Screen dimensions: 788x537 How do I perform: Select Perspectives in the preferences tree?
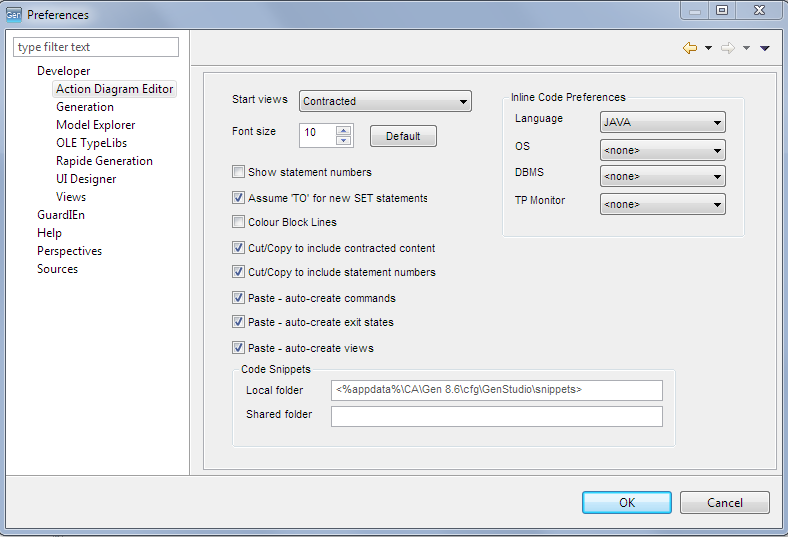tap(69, 251)
